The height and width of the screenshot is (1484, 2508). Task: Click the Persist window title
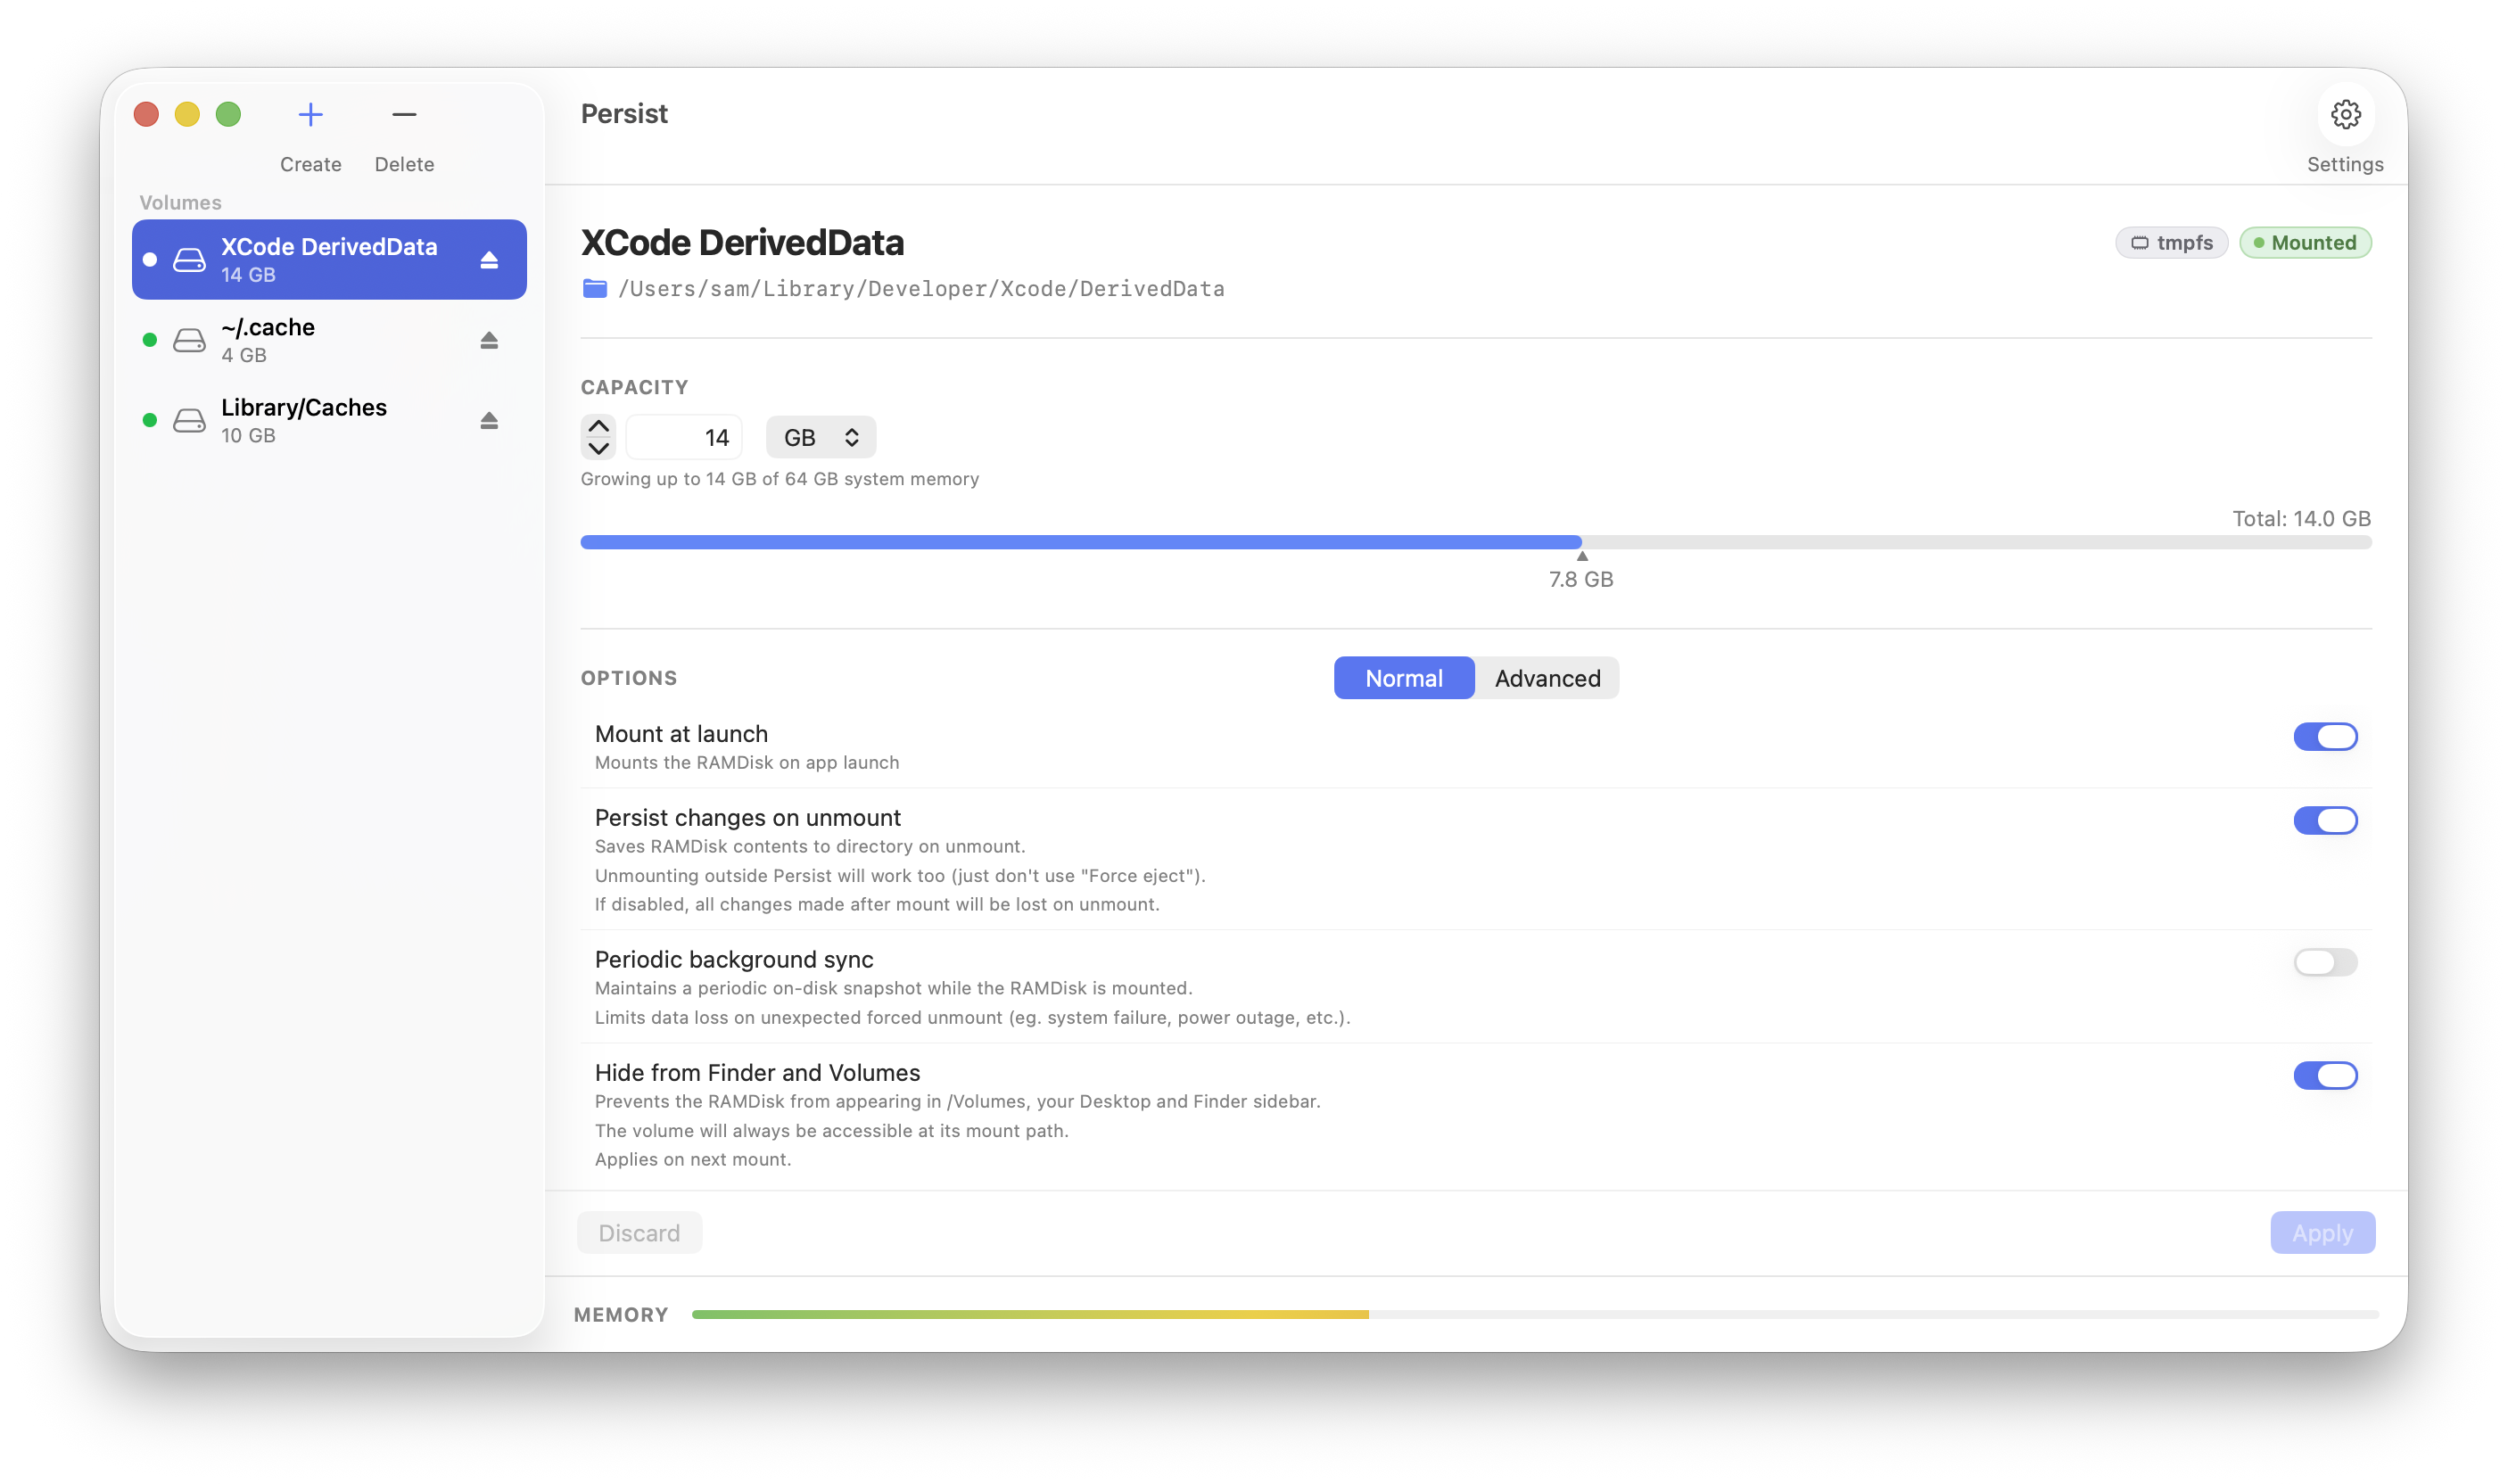[x=624, y=114]
